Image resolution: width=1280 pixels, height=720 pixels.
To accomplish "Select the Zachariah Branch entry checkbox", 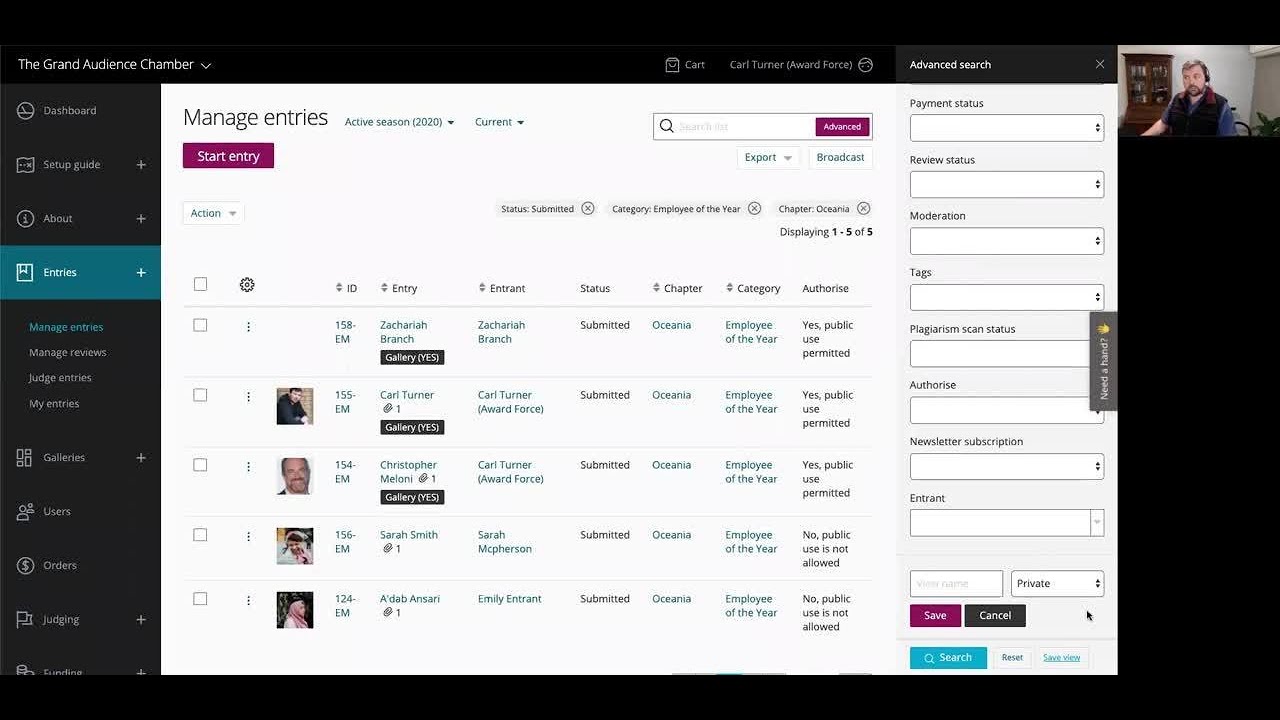I will (200, 325).
